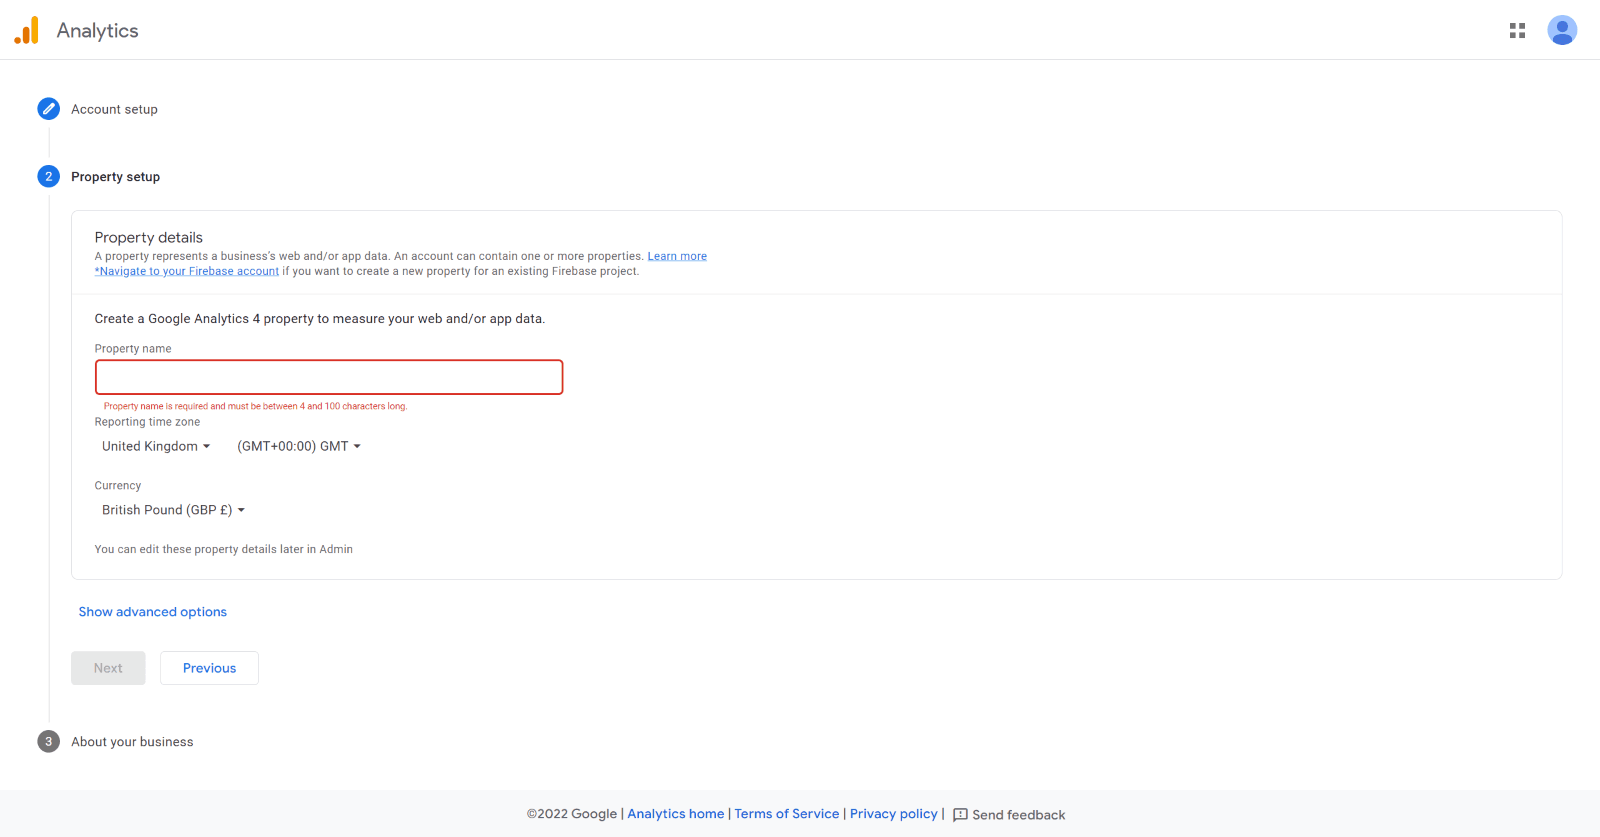Click the Currency label
Image resolution: width=1600 pixels, height=837 pixels.
pyautogui.click(x=118, y=486)
